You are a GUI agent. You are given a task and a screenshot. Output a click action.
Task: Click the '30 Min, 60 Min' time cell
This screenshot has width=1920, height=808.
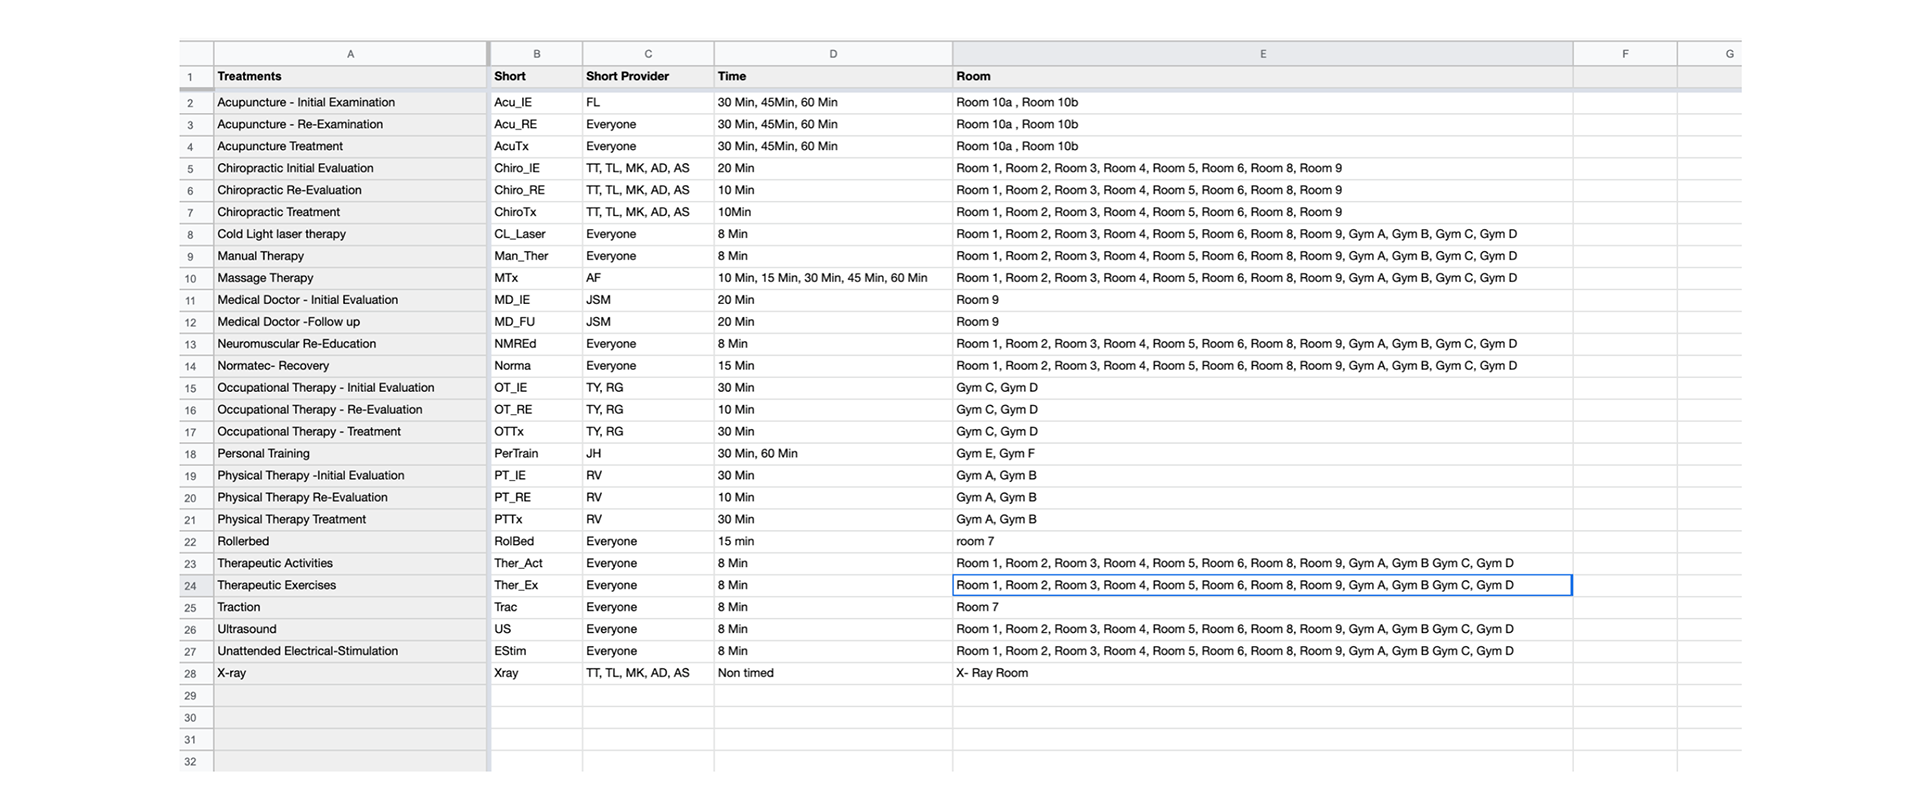click(833, 454)
